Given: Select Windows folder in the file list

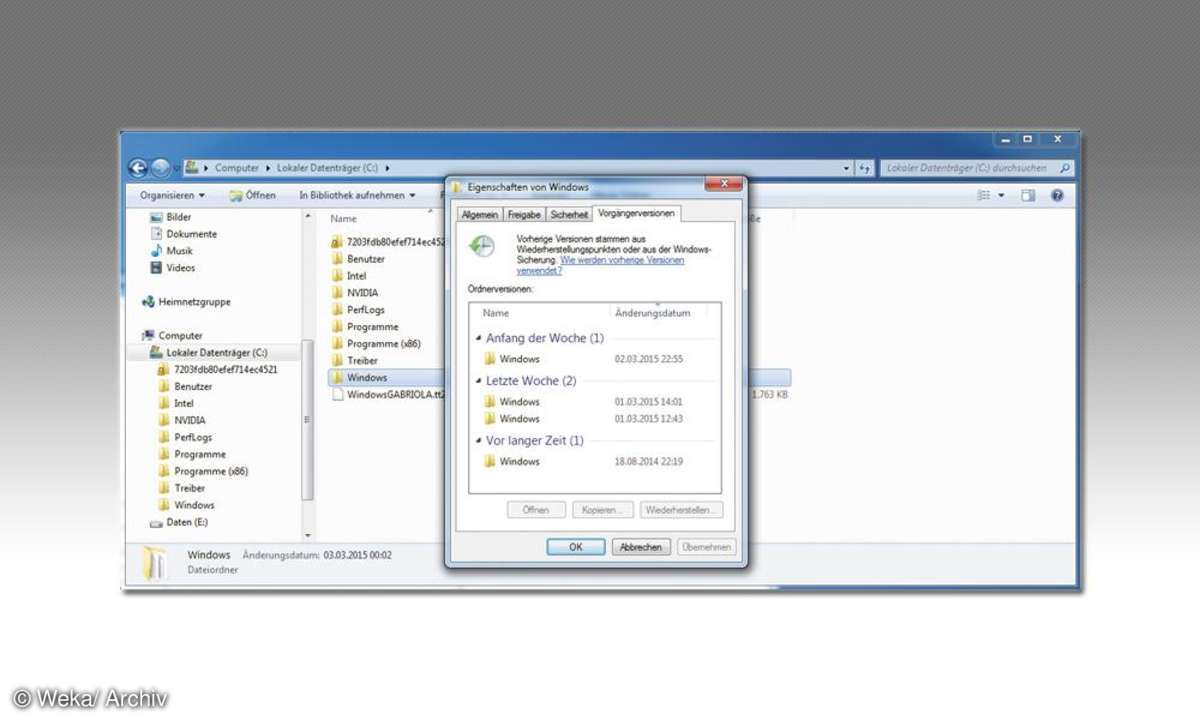Looking at the screenshot, I should coord(559,378).
